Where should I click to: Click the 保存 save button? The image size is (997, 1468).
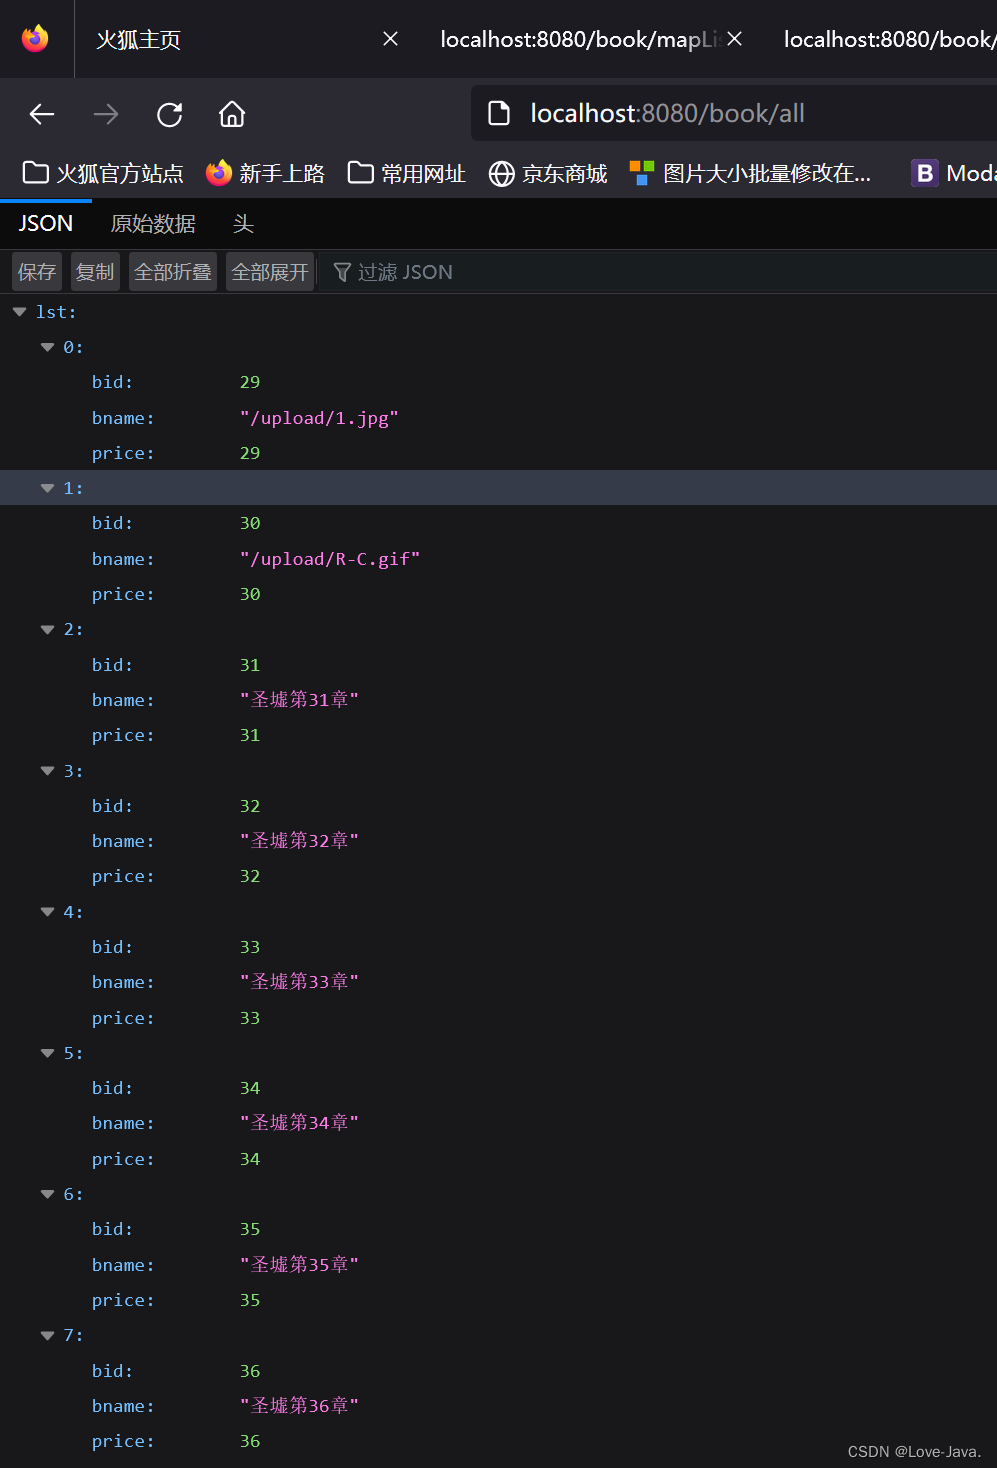[x=37, y=272]
